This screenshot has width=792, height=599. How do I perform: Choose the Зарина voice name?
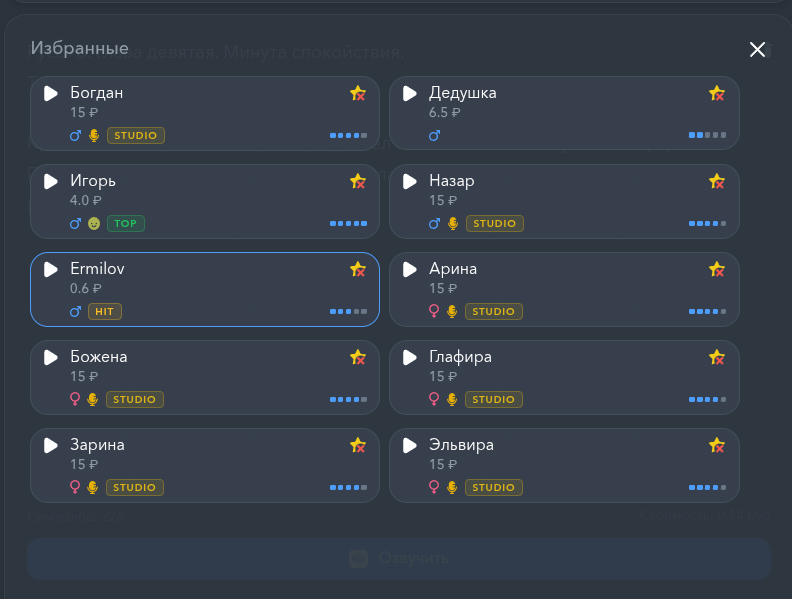(x=97, y=445)
